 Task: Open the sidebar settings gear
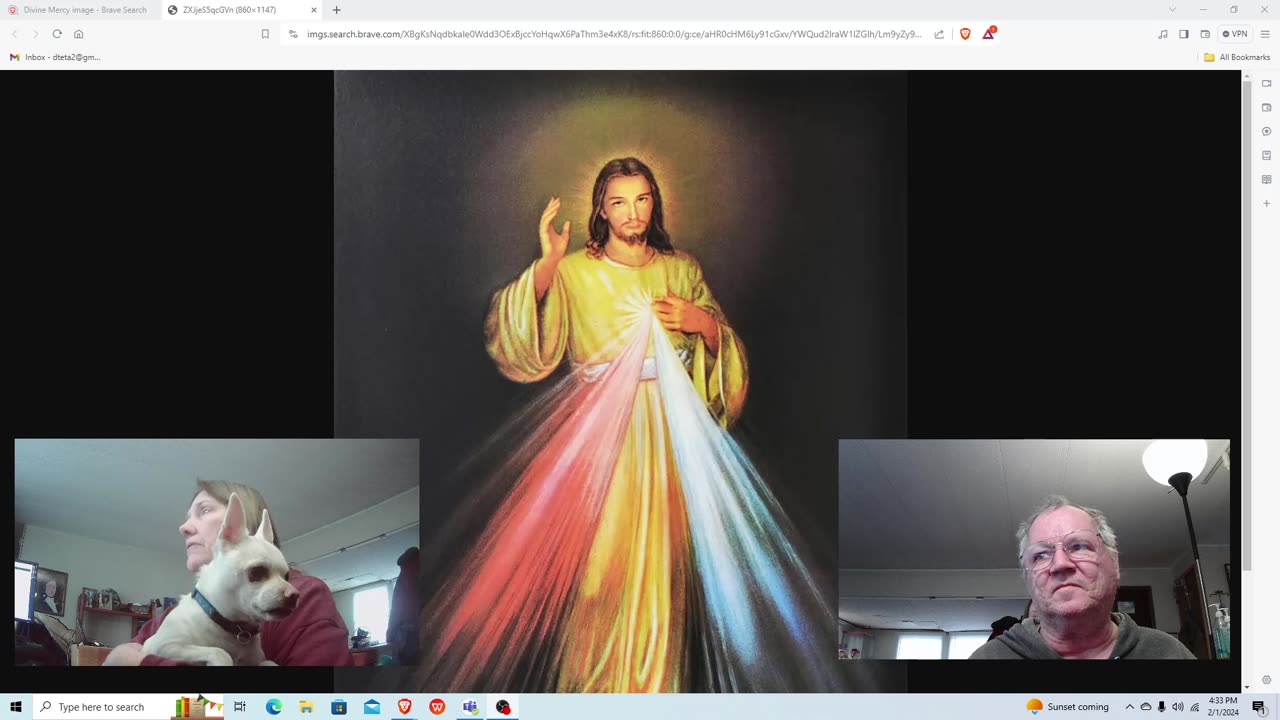[x=1266, y=680]
